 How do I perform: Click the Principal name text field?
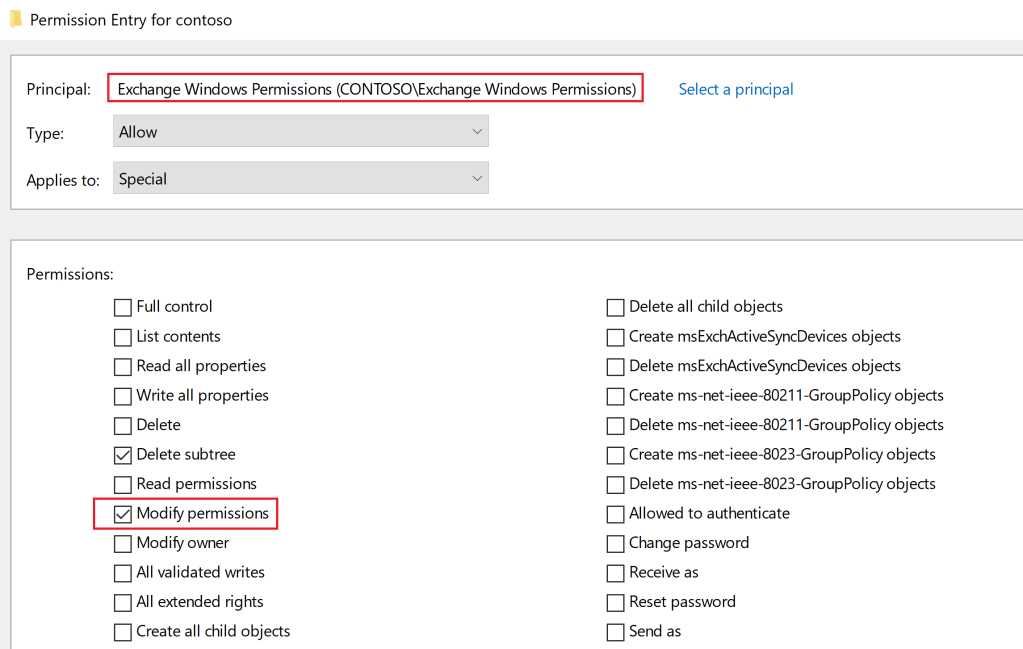[x=376, y=89]
